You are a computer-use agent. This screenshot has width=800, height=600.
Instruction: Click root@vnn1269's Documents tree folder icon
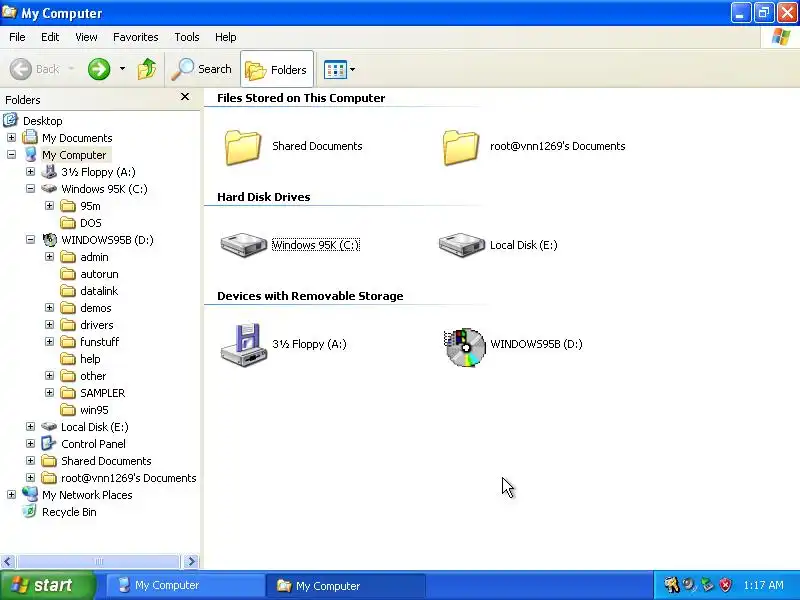[x=49, y=478]
